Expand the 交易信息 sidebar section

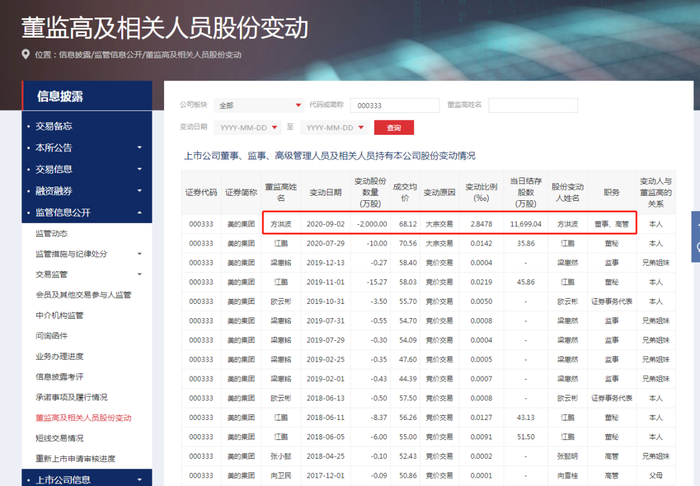pos(139,169)
